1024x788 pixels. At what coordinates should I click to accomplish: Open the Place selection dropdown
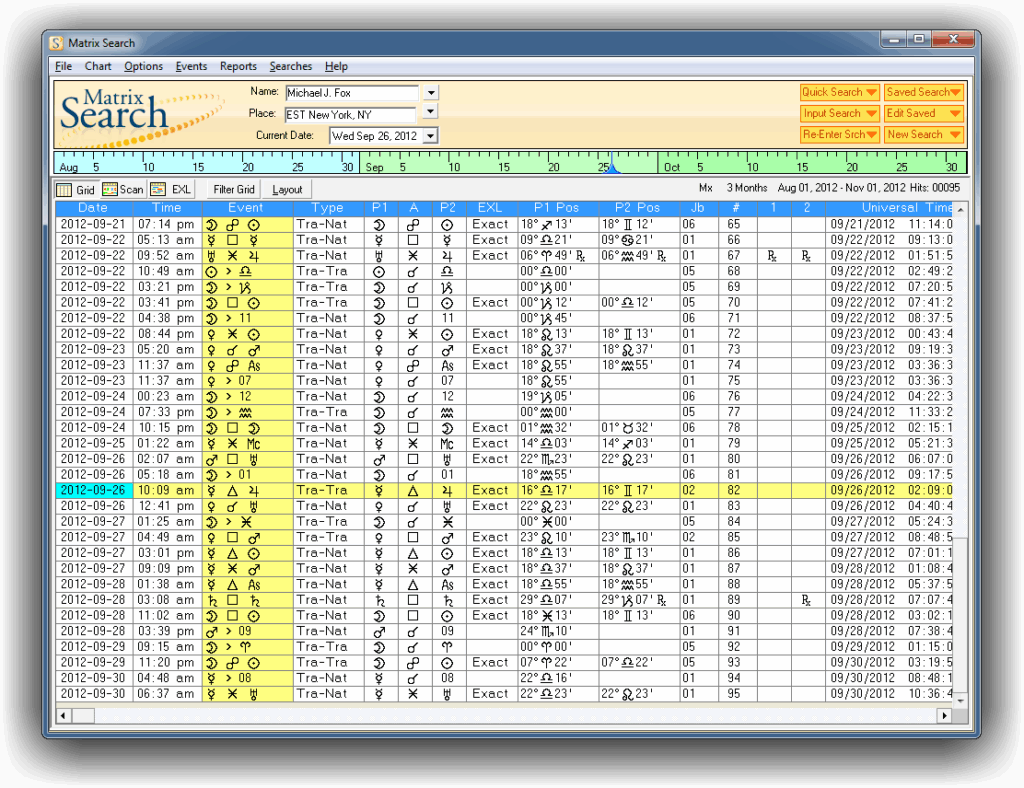pyautogui.click(x=430, y=113)
